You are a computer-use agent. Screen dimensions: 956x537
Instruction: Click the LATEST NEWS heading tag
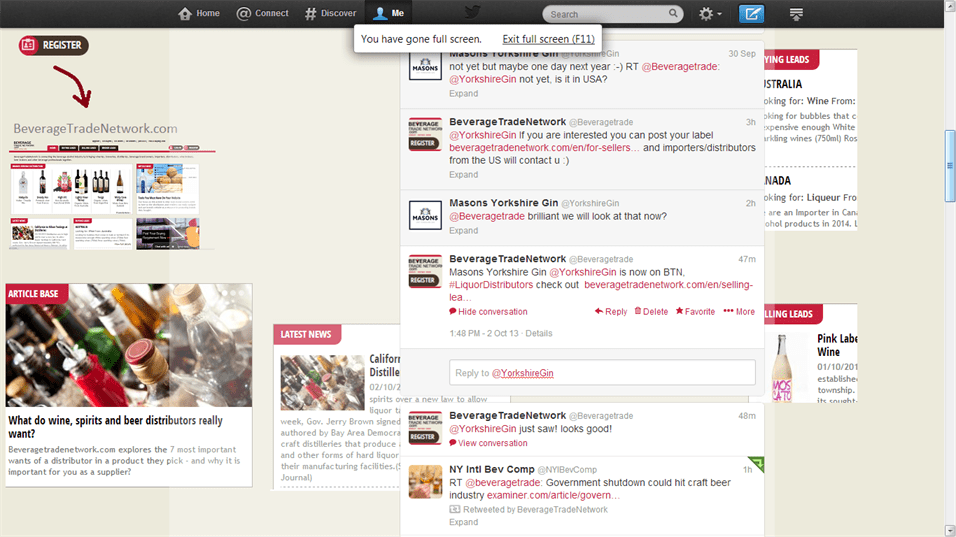click(x=306, y=334)
